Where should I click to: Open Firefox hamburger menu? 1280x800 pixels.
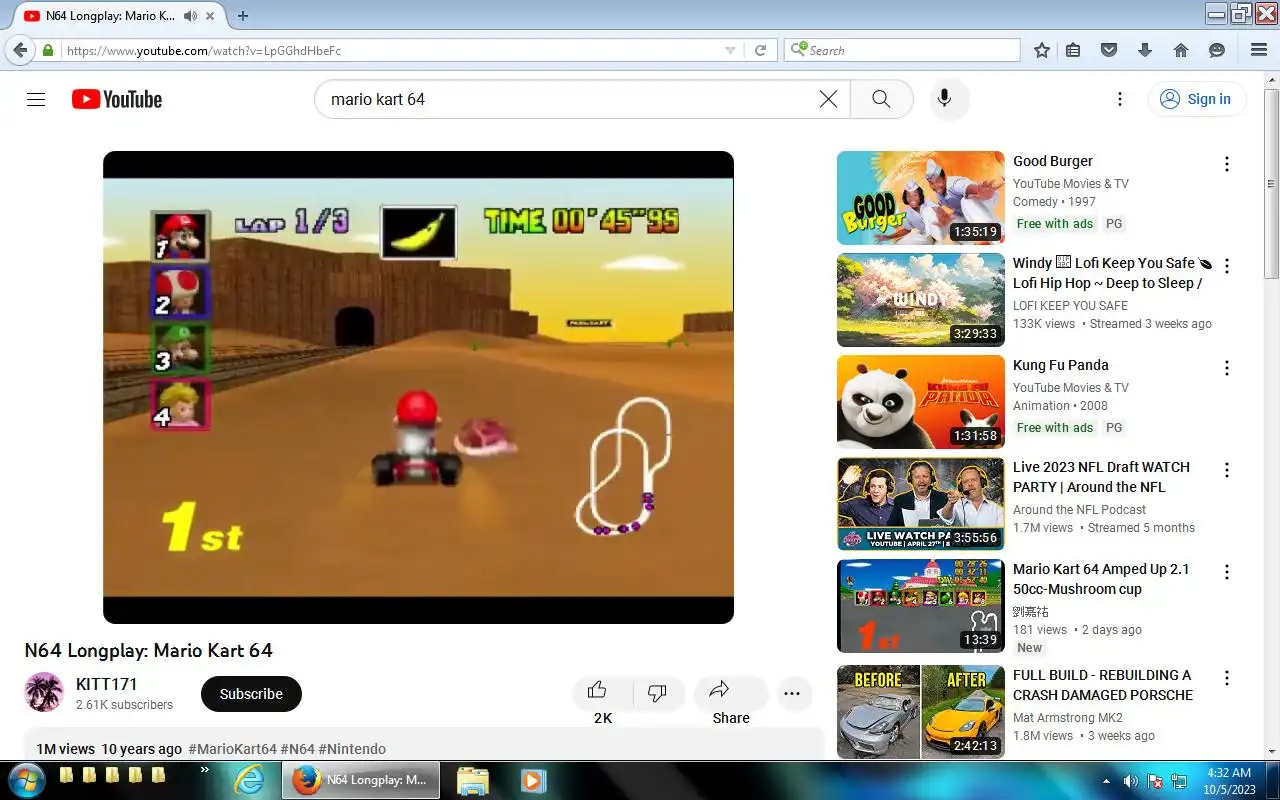pyautogui.click(x=1259, y=50)
